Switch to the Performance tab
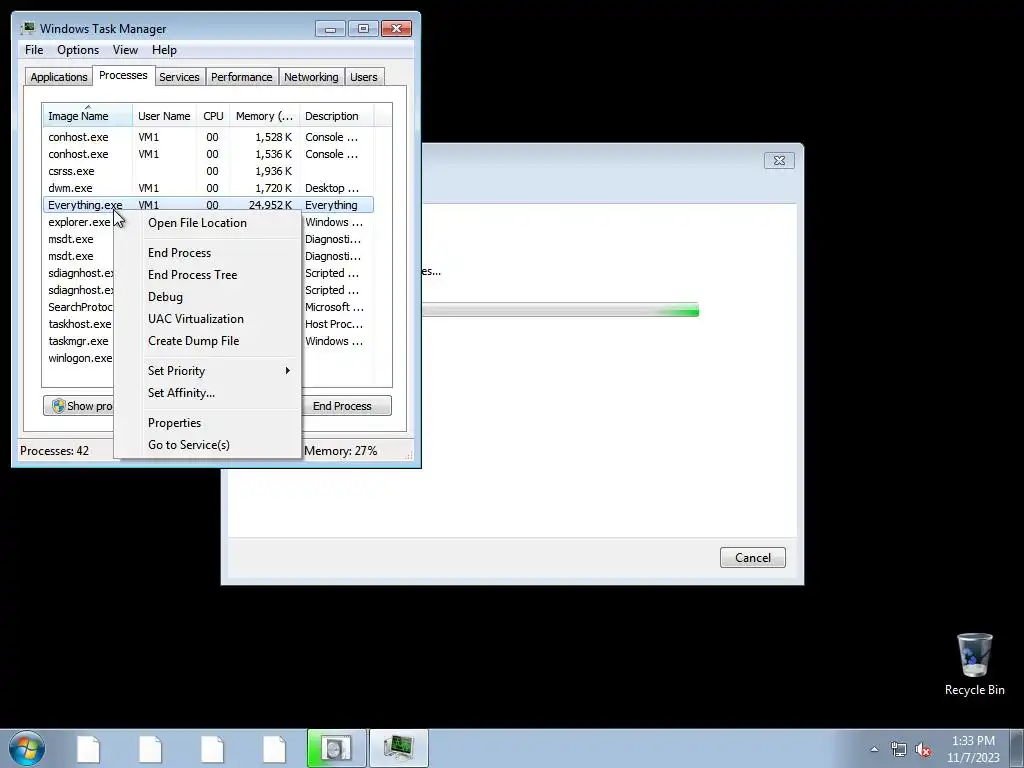Image resolution: width=1024 pixels, height=768 pixels. tap(242, 77)
